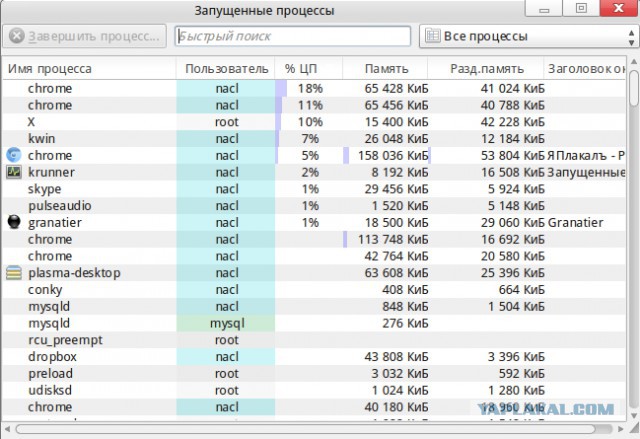Select chrome process using 18% CPU
640x439 pixels.
pyautogui.click(x=313, y=89)
